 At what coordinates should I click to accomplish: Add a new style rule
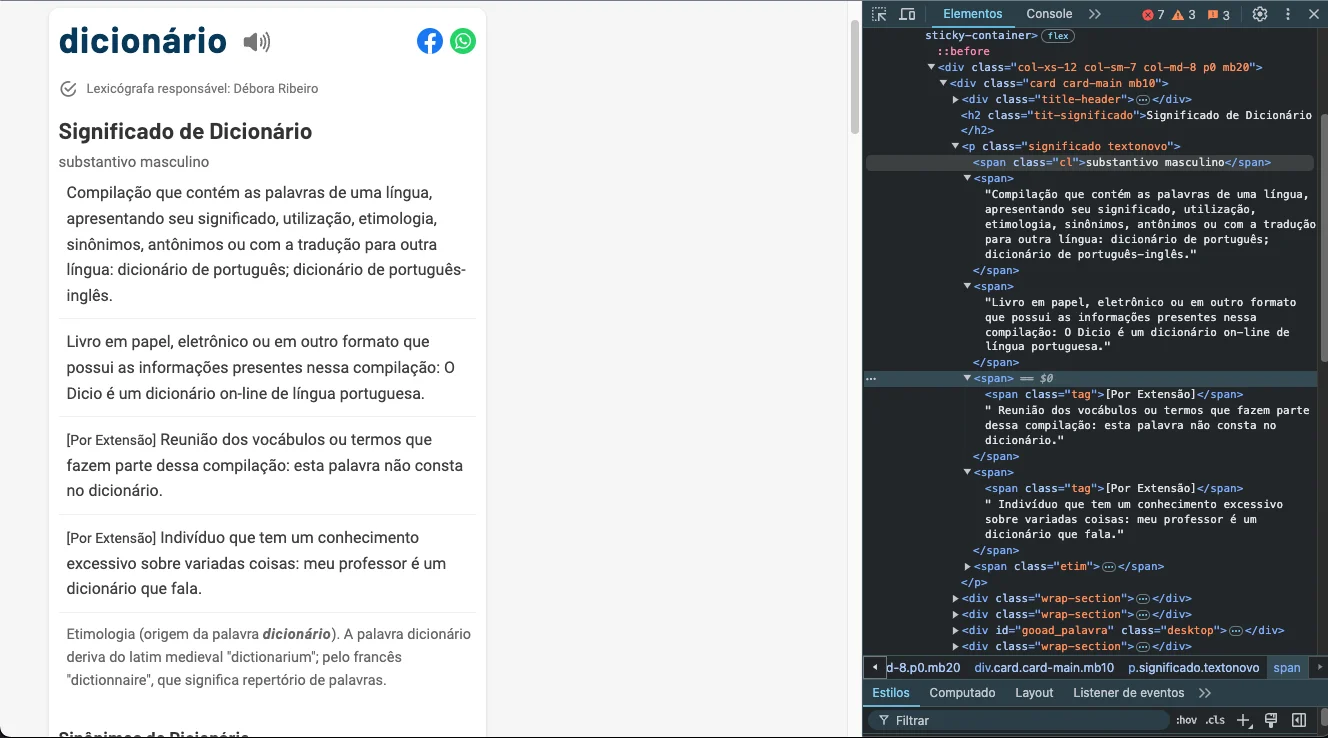[1243, 720]
